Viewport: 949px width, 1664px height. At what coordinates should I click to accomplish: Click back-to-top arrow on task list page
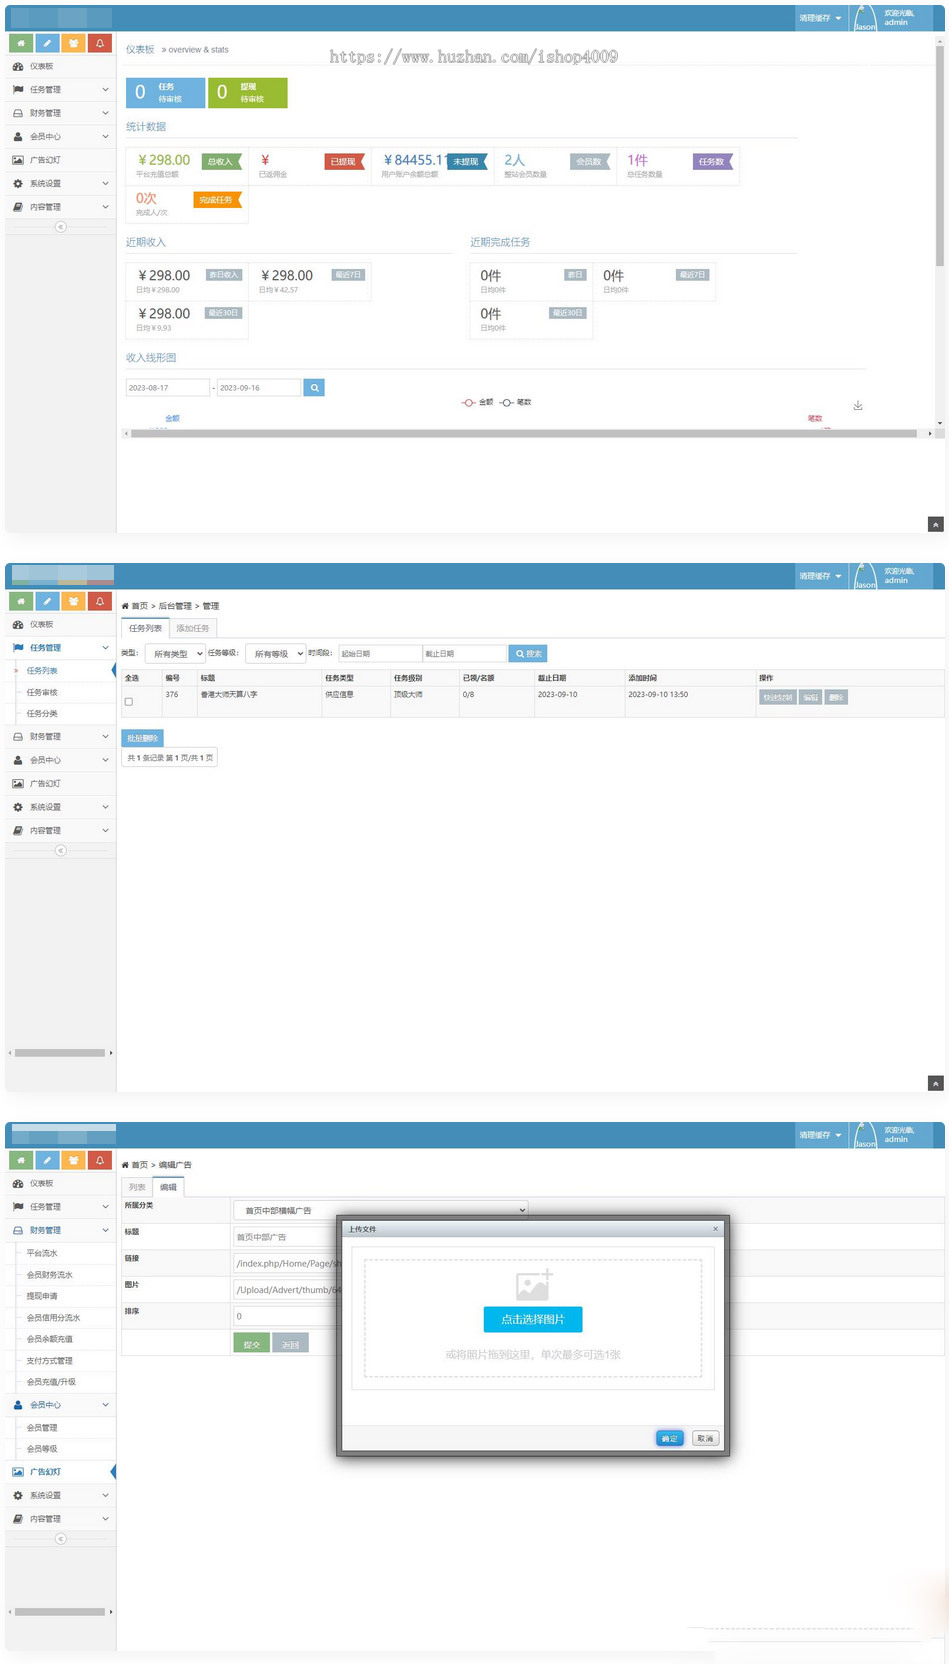coord(935,1083)
